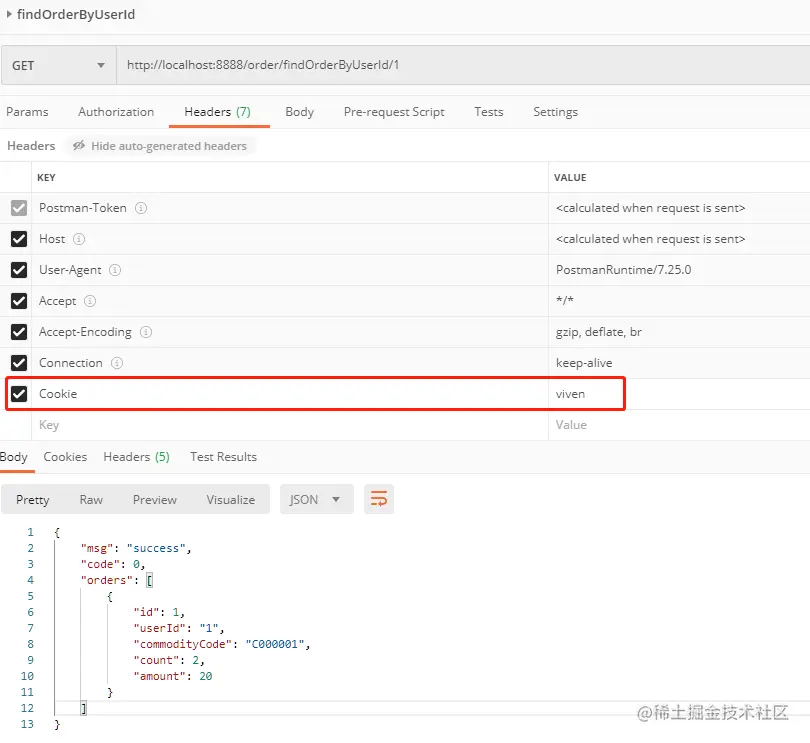The width and height of the screenshot is (810, 743).
Task: Open the GET method dropdown
Action: click(58, 66)
